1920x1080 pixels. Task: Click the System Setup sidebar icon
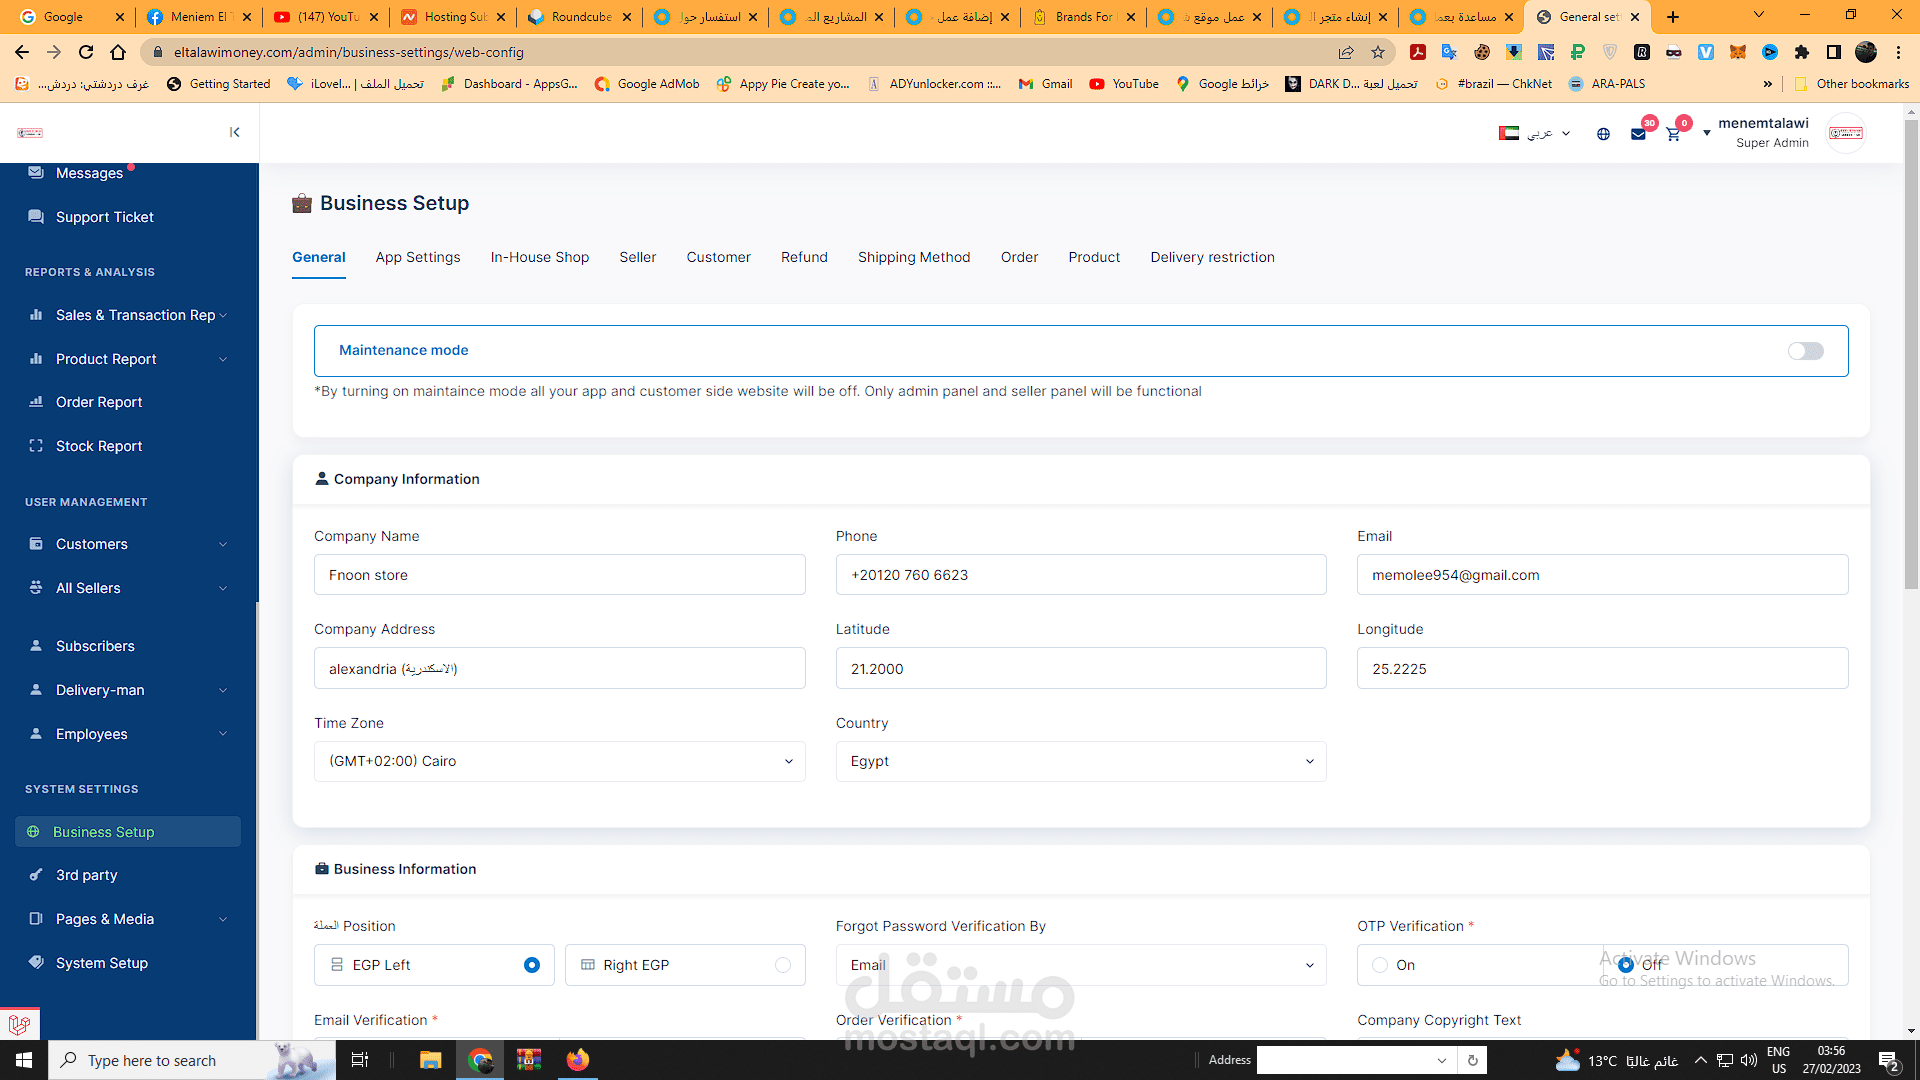point(36,963)
